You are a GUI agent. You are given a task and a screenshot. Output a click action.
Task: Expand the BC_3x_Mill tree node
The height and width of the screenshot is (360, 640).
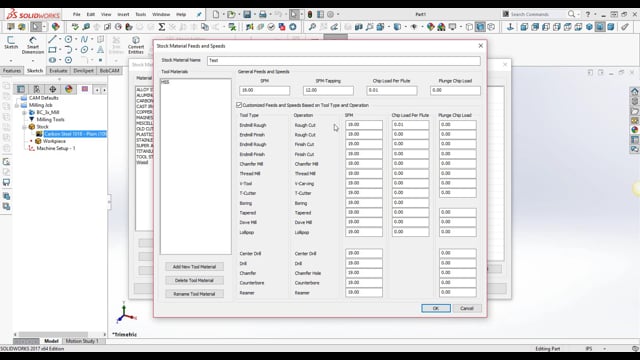pyautogui.click(x=24, y=112)
